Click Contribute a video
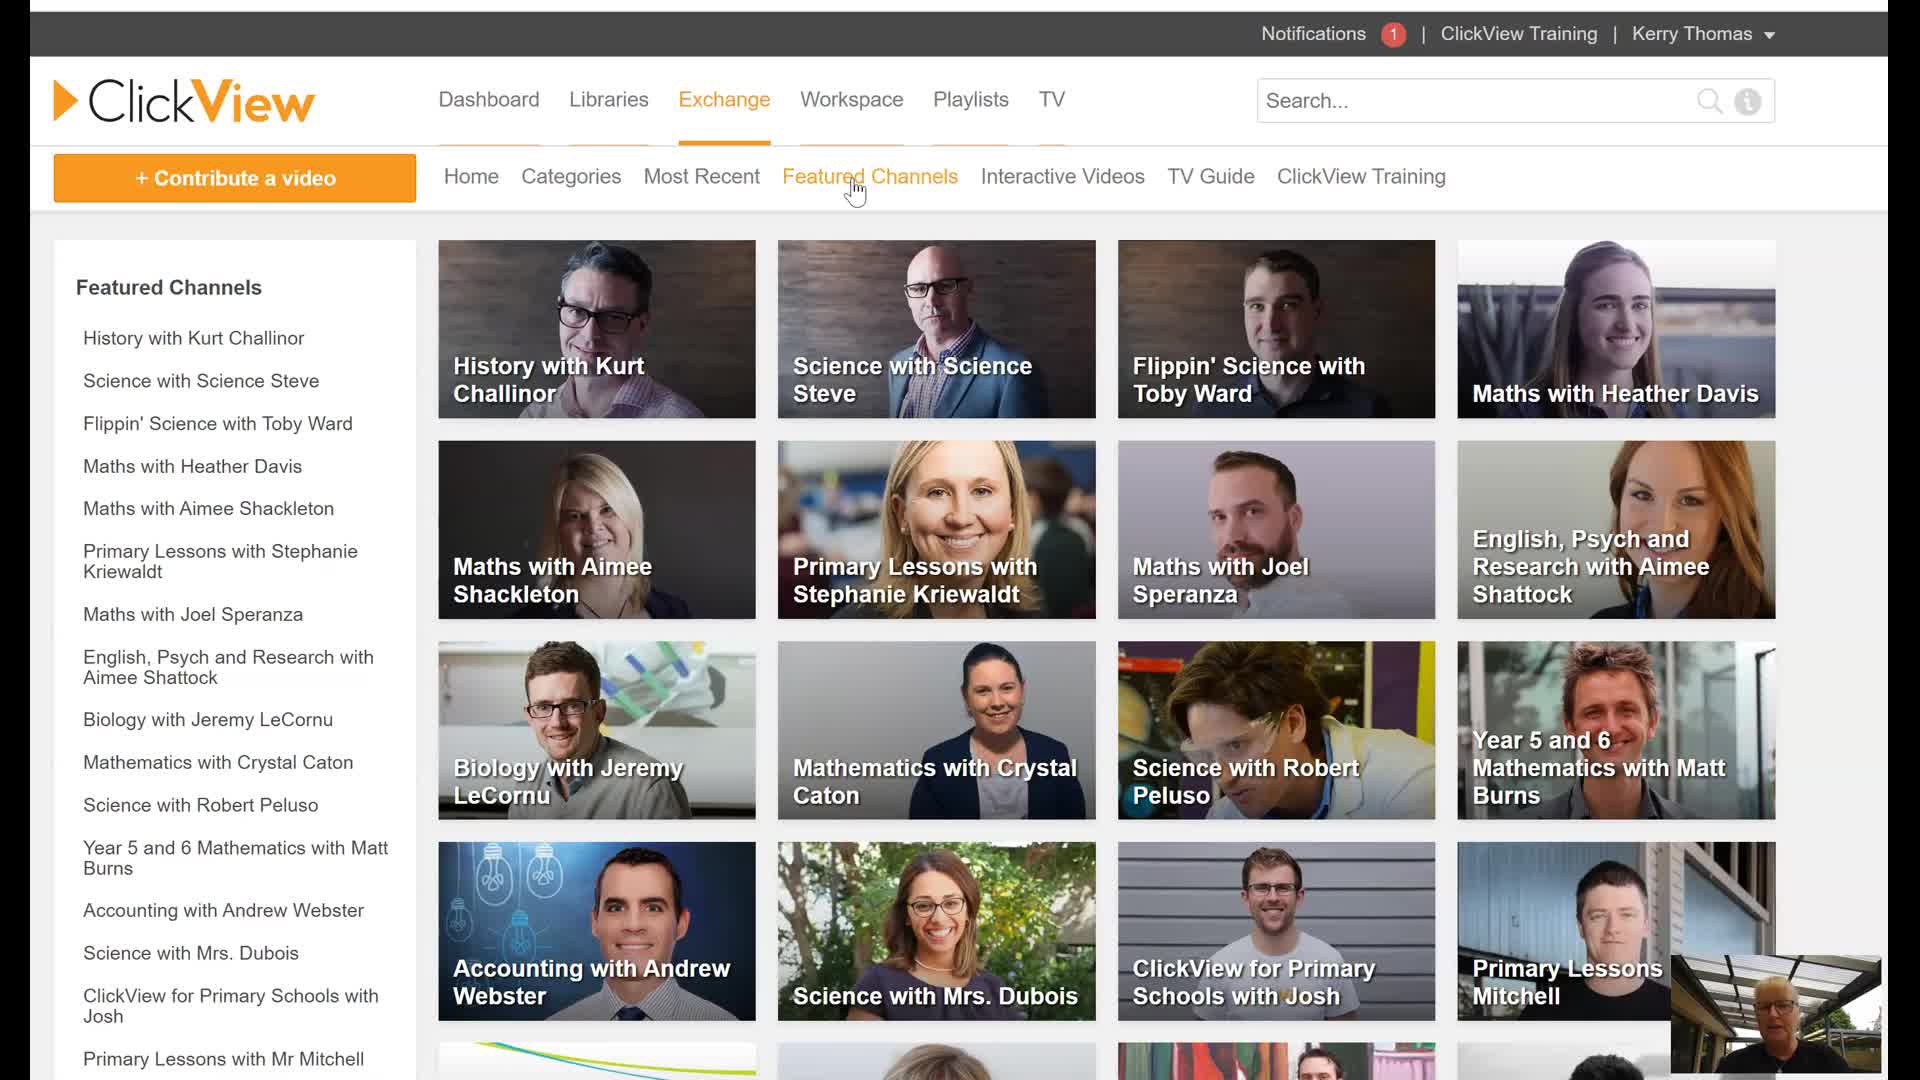Image resolution: width=1920 pixels, height=1080 pixels. click(234, 178)
